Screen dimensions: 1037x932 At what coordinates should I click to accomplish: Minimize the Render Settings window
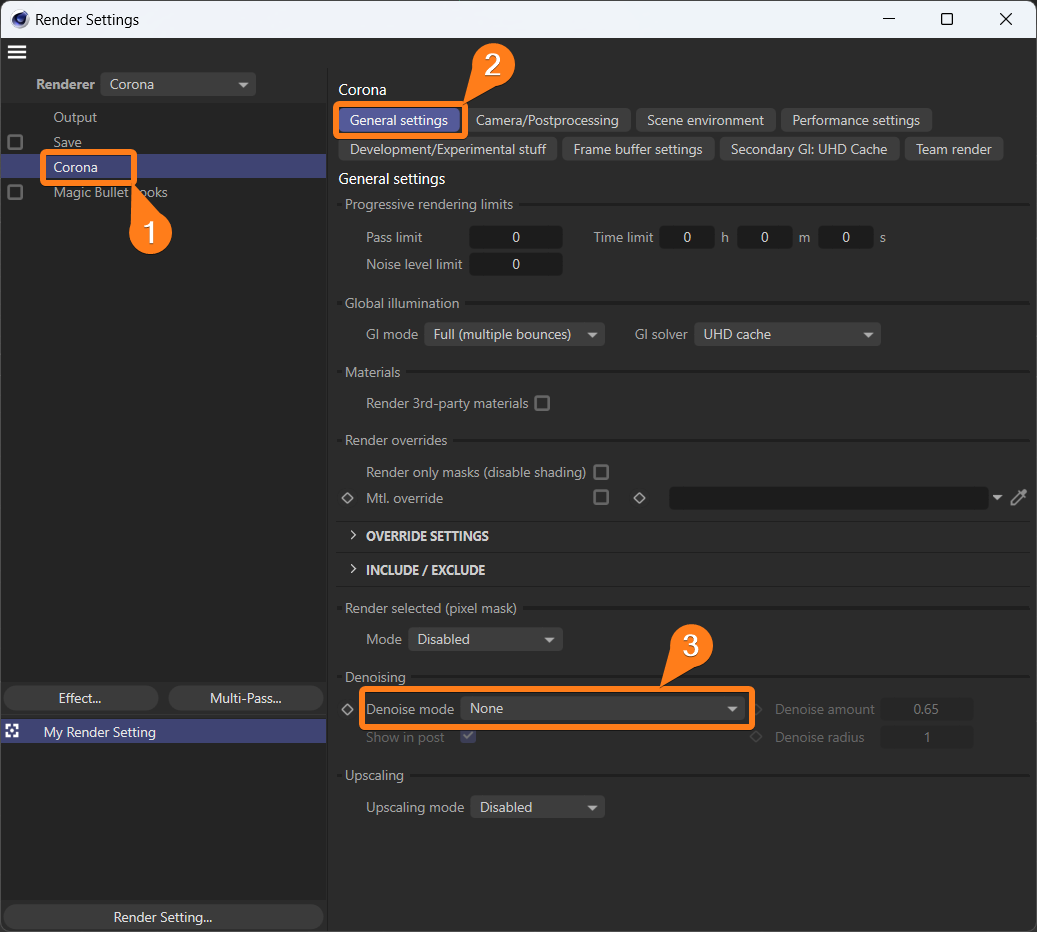889,19
